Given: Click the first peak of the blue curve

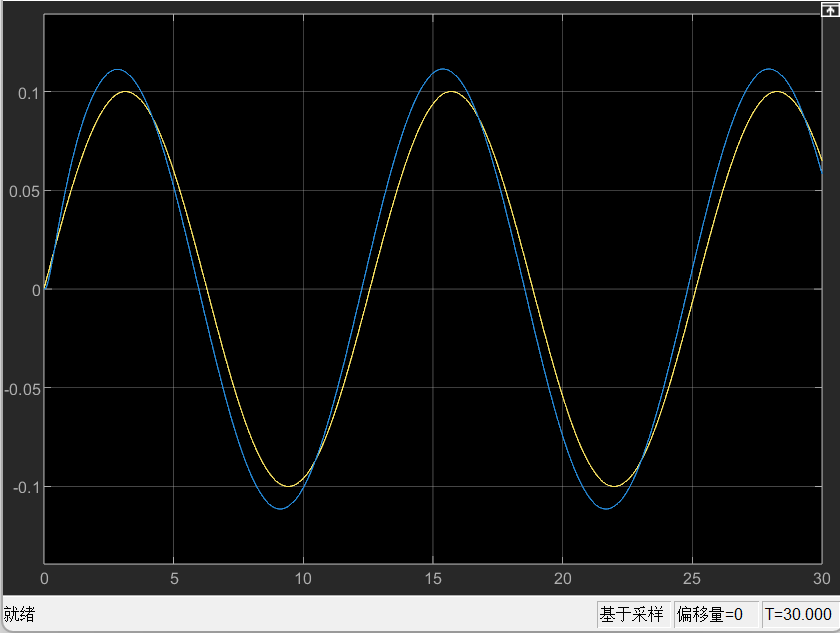Looking at the screenshot, I should click(117, 70).
